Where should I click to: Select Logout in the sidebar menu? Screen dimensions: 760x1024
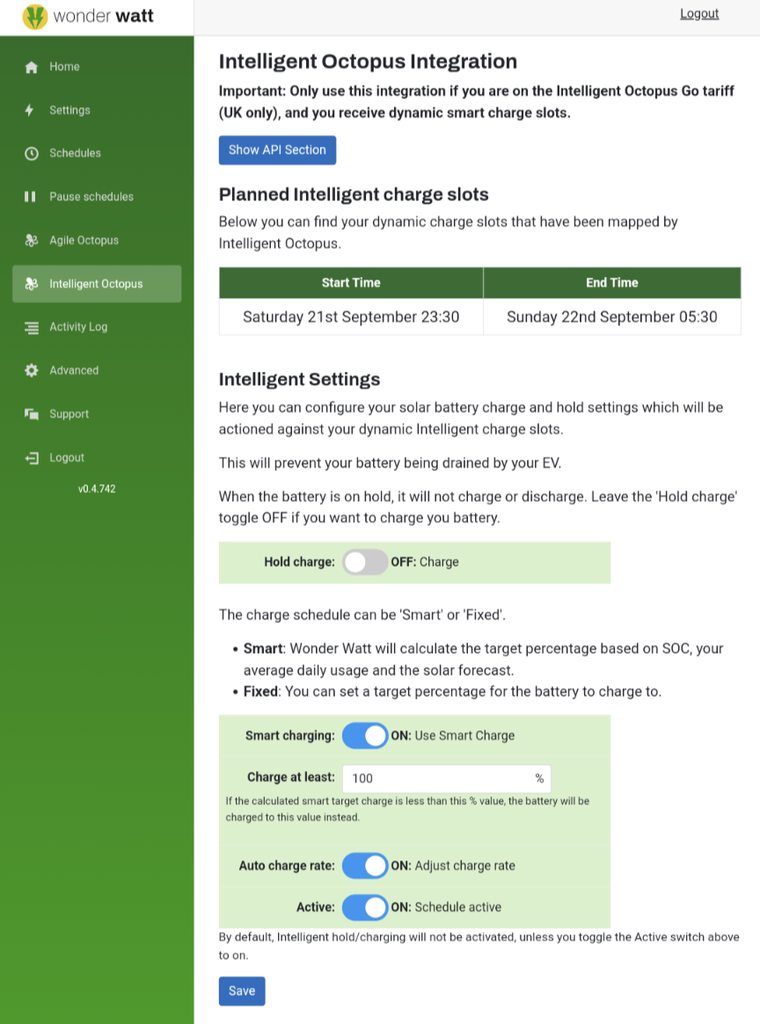tap(66, 458)
